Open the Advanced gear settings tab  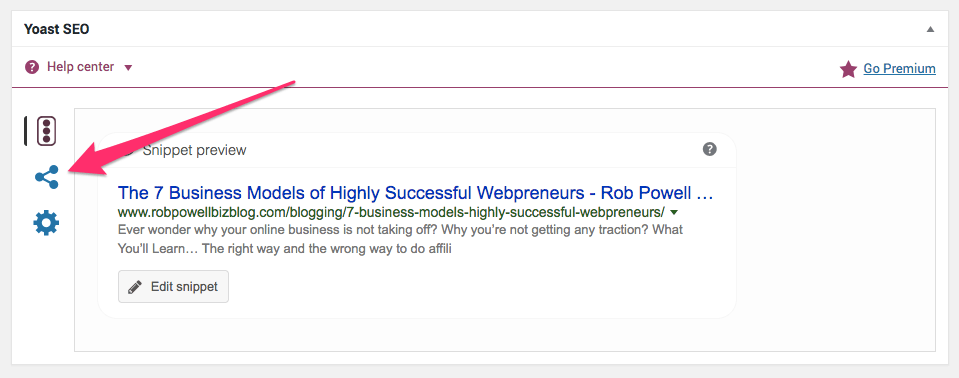point(46,223)
